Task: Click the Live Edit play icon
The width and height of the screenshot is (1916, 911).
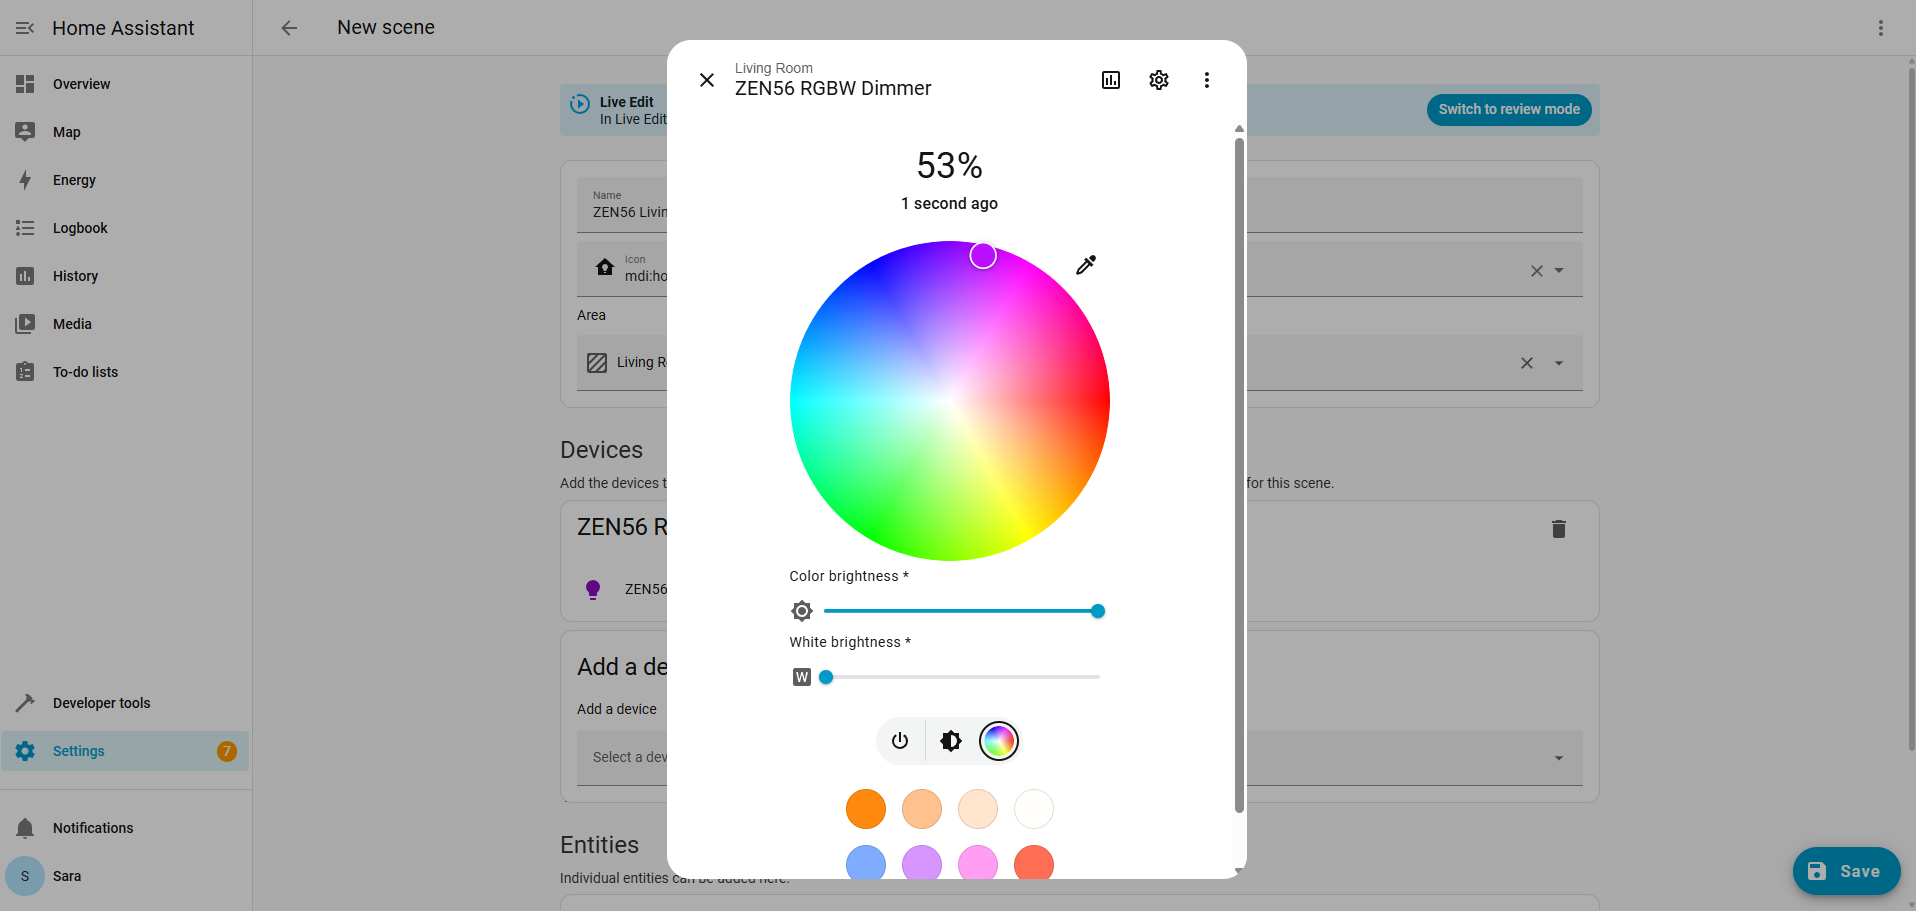Action: pos(580,104)
